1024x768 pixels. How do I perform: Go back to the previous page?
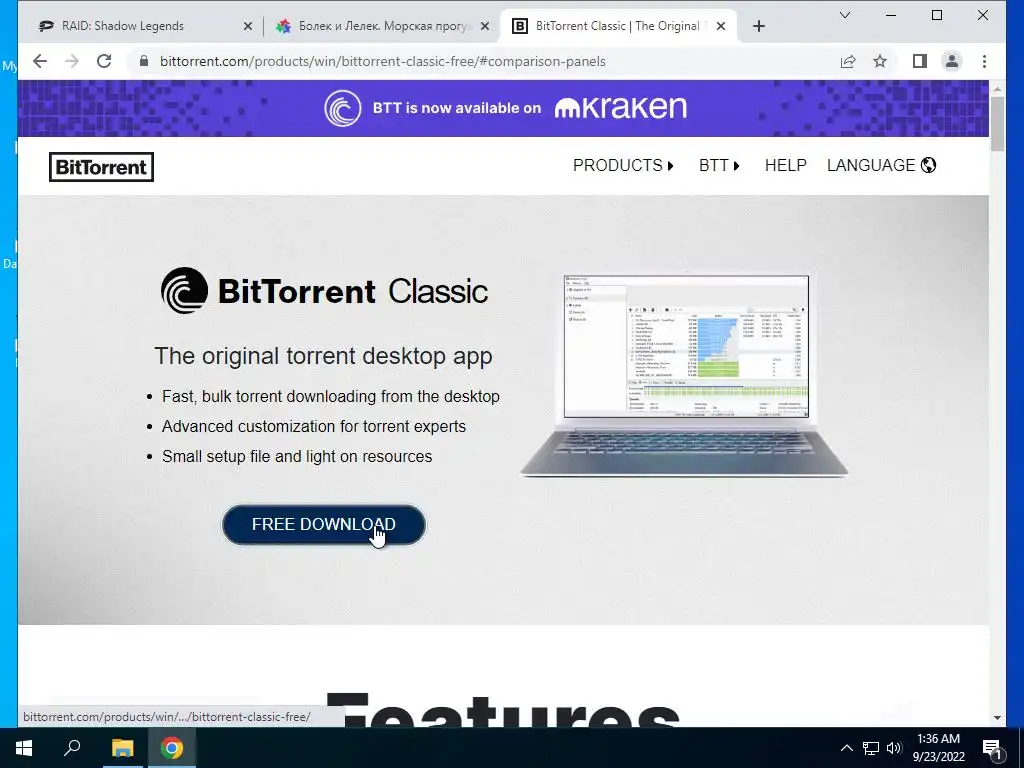click(x=40, y=61)
